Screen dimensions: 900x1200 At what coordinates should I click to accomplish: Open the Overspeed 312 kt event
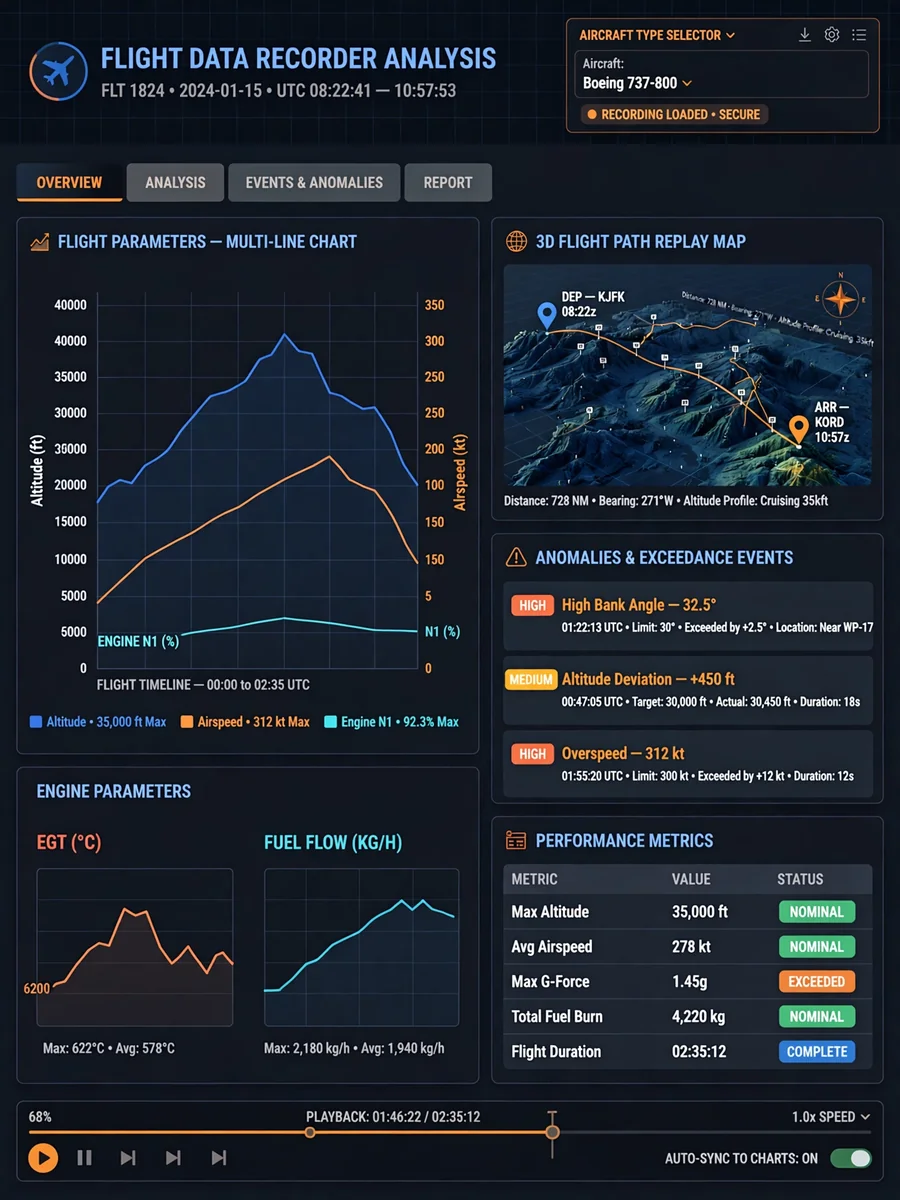[x=688, y=763]
